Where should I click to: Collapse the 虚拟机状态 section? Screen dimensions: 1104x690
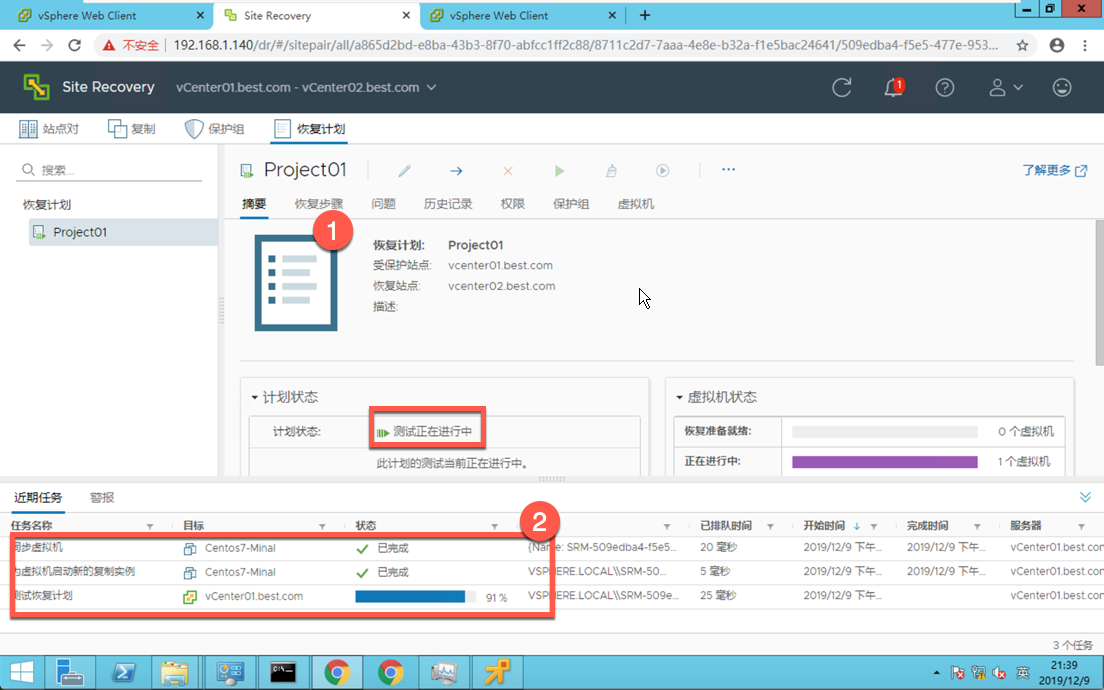(x=679, y=397)
